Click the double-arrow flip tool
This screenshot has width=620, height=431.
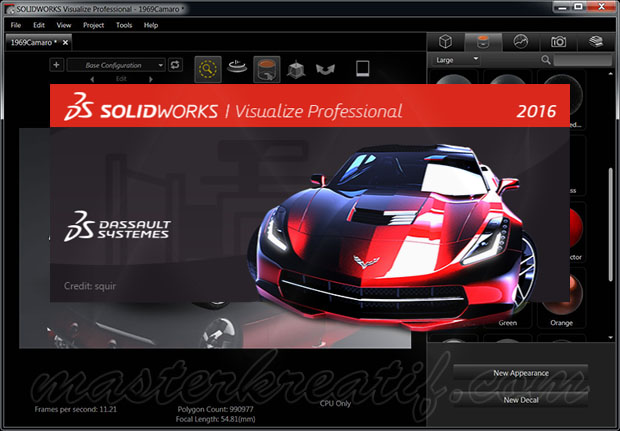[325, 70]
